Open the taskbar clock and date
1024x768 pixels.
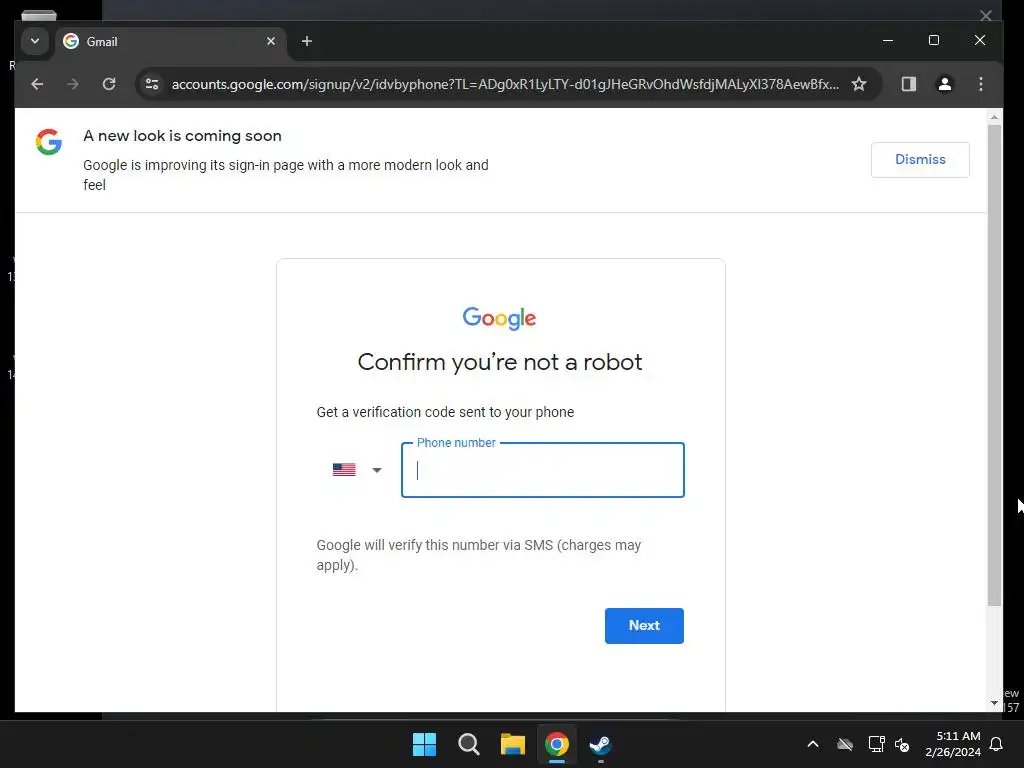[x=953, y=744]
